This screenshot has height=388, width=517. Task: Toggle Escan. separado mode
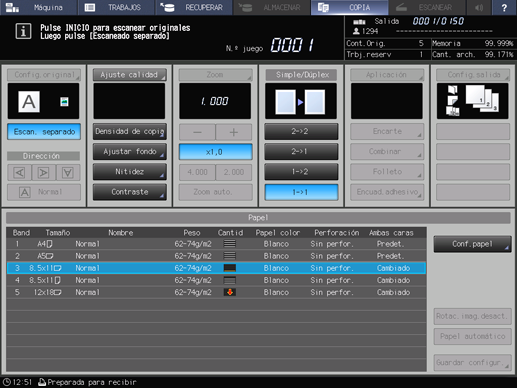44,132
